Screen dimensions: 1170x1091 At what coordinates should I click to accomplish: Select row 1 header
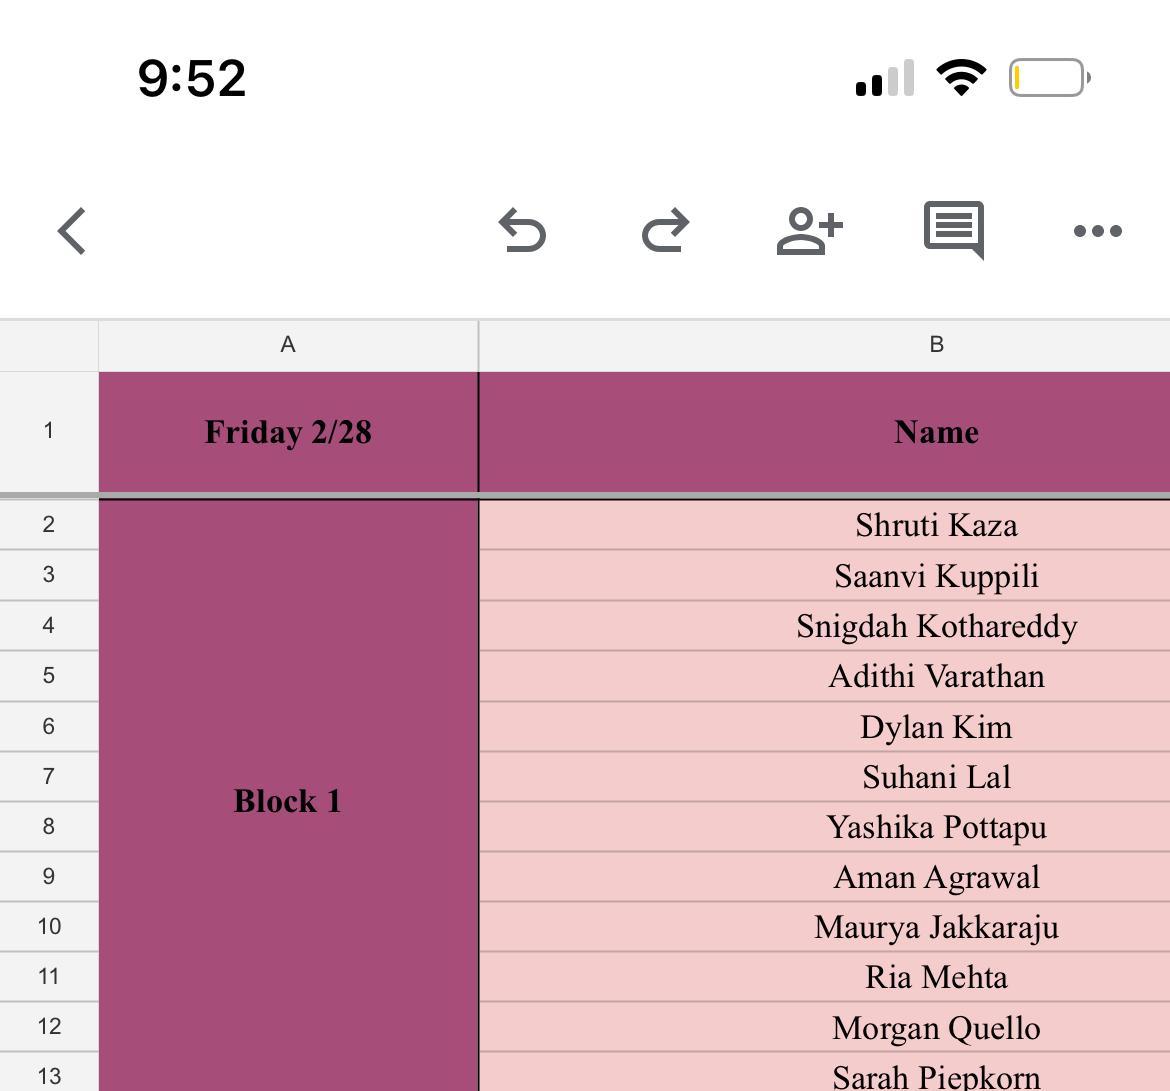coord(48,431)
